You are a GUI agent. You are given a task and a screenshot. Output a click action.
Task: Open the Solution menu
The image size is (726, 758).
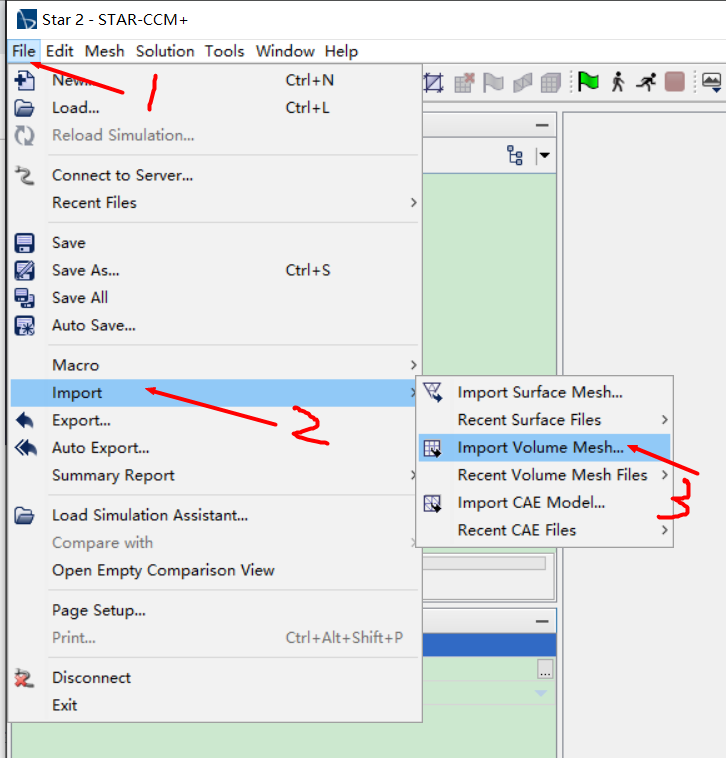(165, 51)
